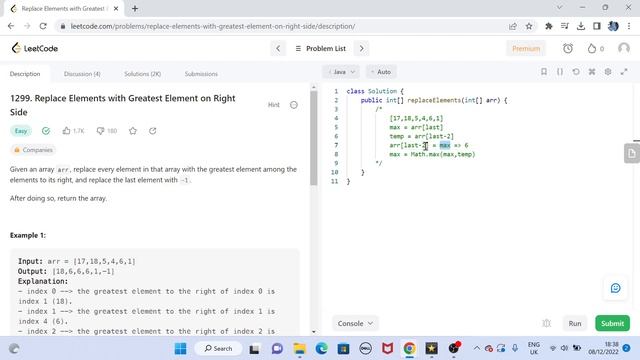This screenshot has width=640, height=360.
Task: Like the problem thumbs up
Action: (x=67, y=131)
